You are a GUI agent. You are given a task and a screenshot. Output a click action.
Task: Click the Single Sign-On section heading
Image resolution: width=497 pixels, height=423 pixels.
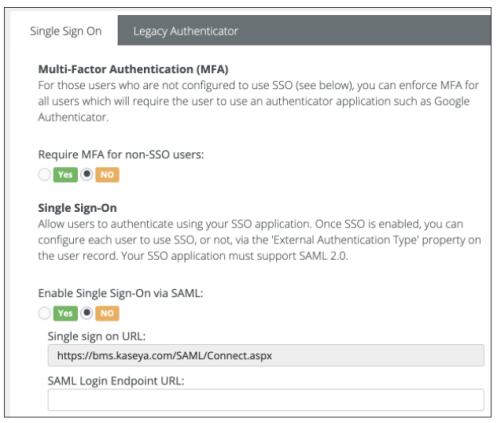click(77, 208)
